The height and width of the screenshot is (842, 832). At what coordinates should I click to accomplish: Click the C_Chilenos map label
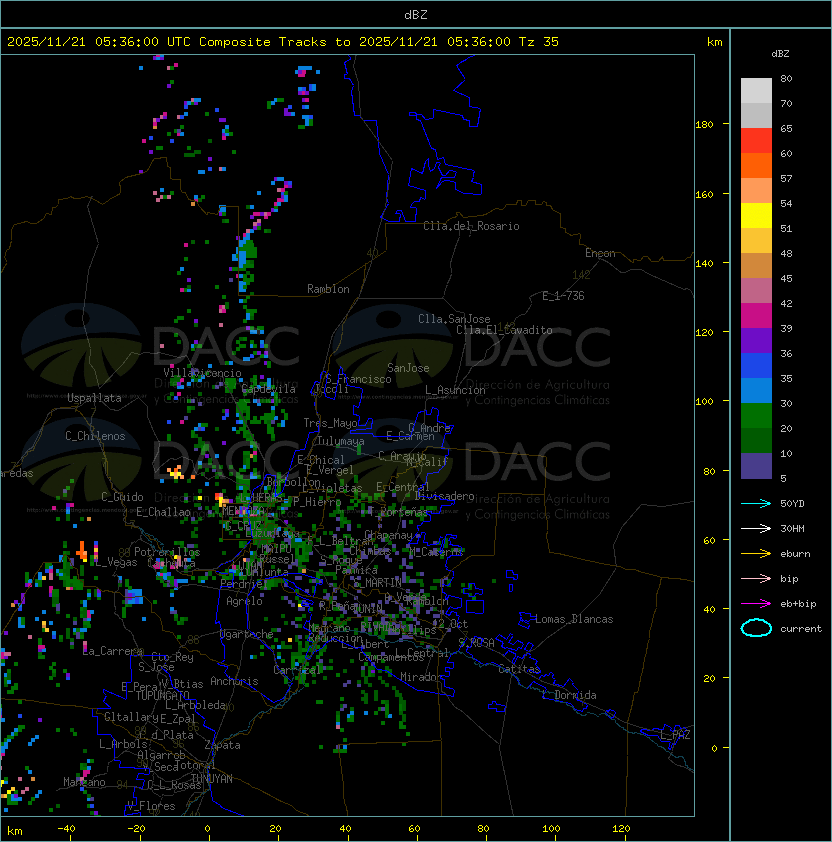(x=95, y=437)
